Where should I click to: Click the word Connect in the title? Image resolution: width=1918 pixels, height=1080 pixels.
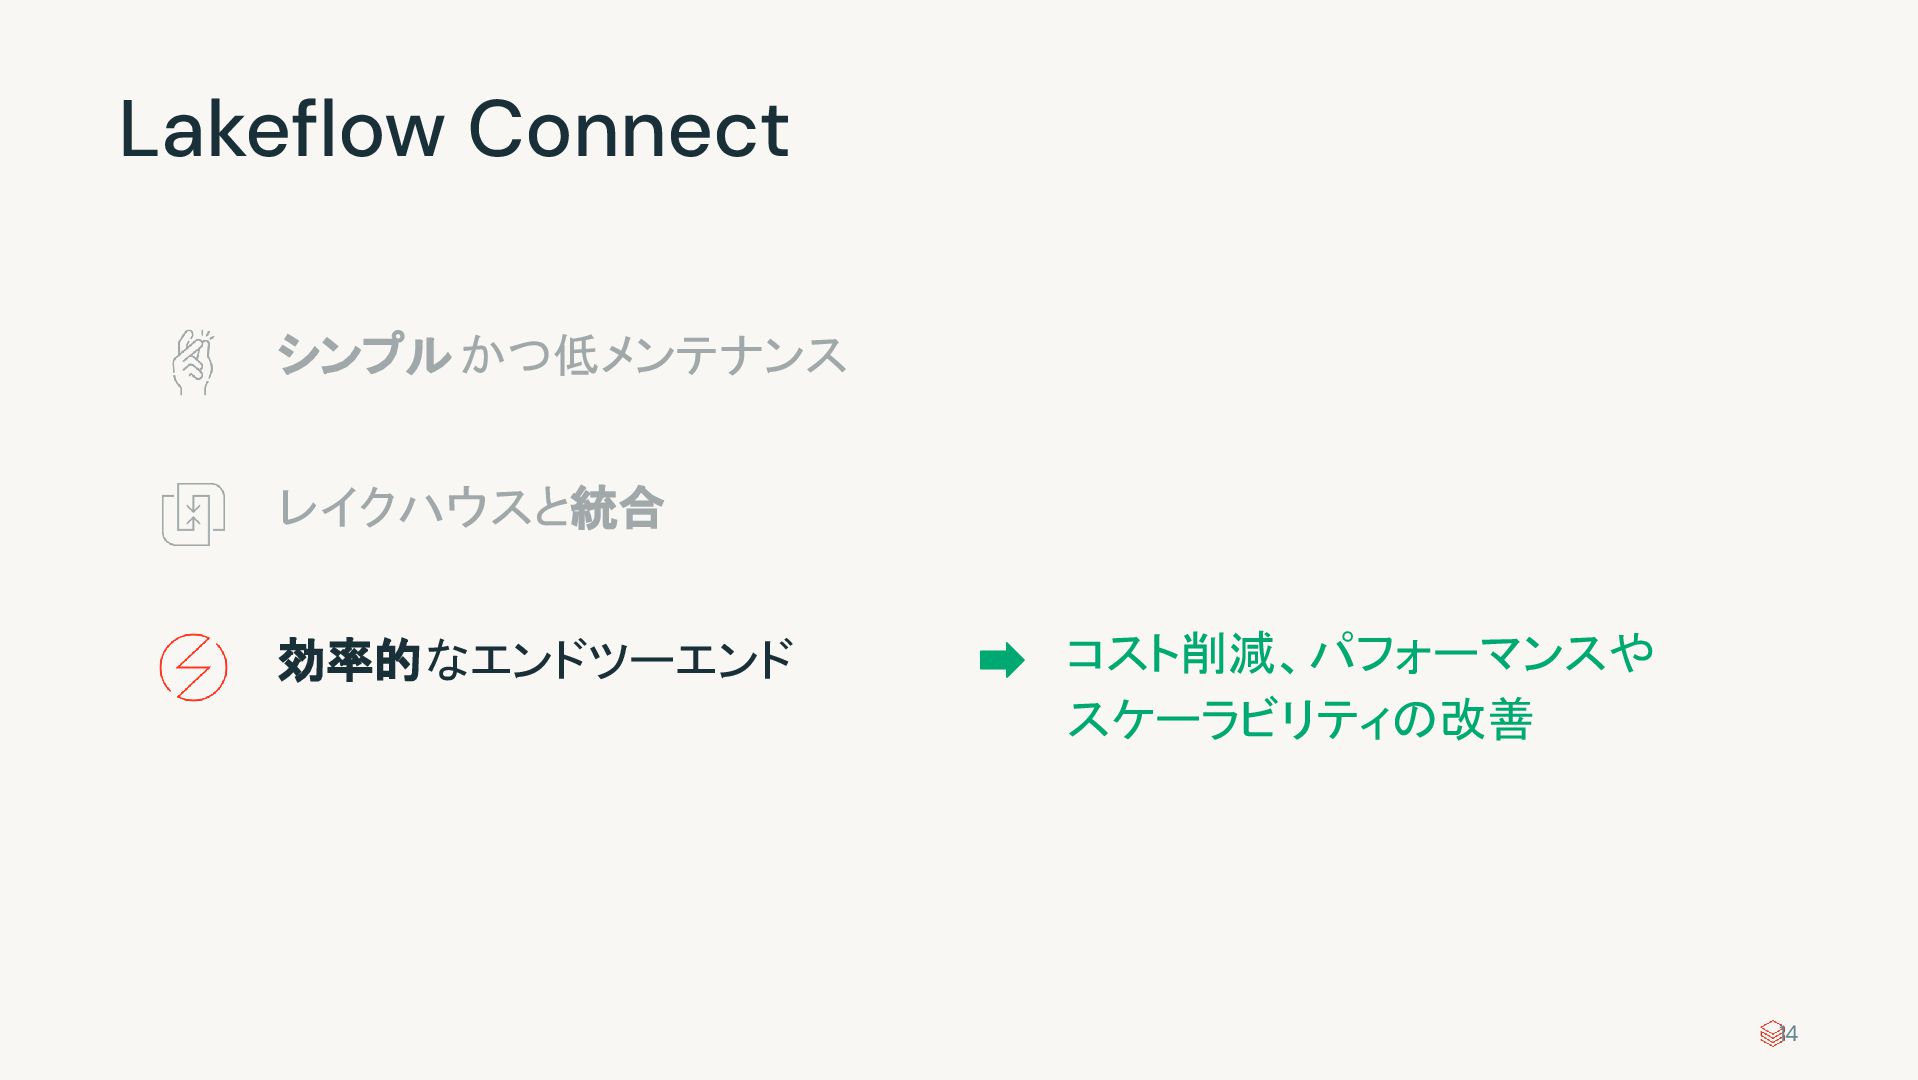click(x=628, y=130)
